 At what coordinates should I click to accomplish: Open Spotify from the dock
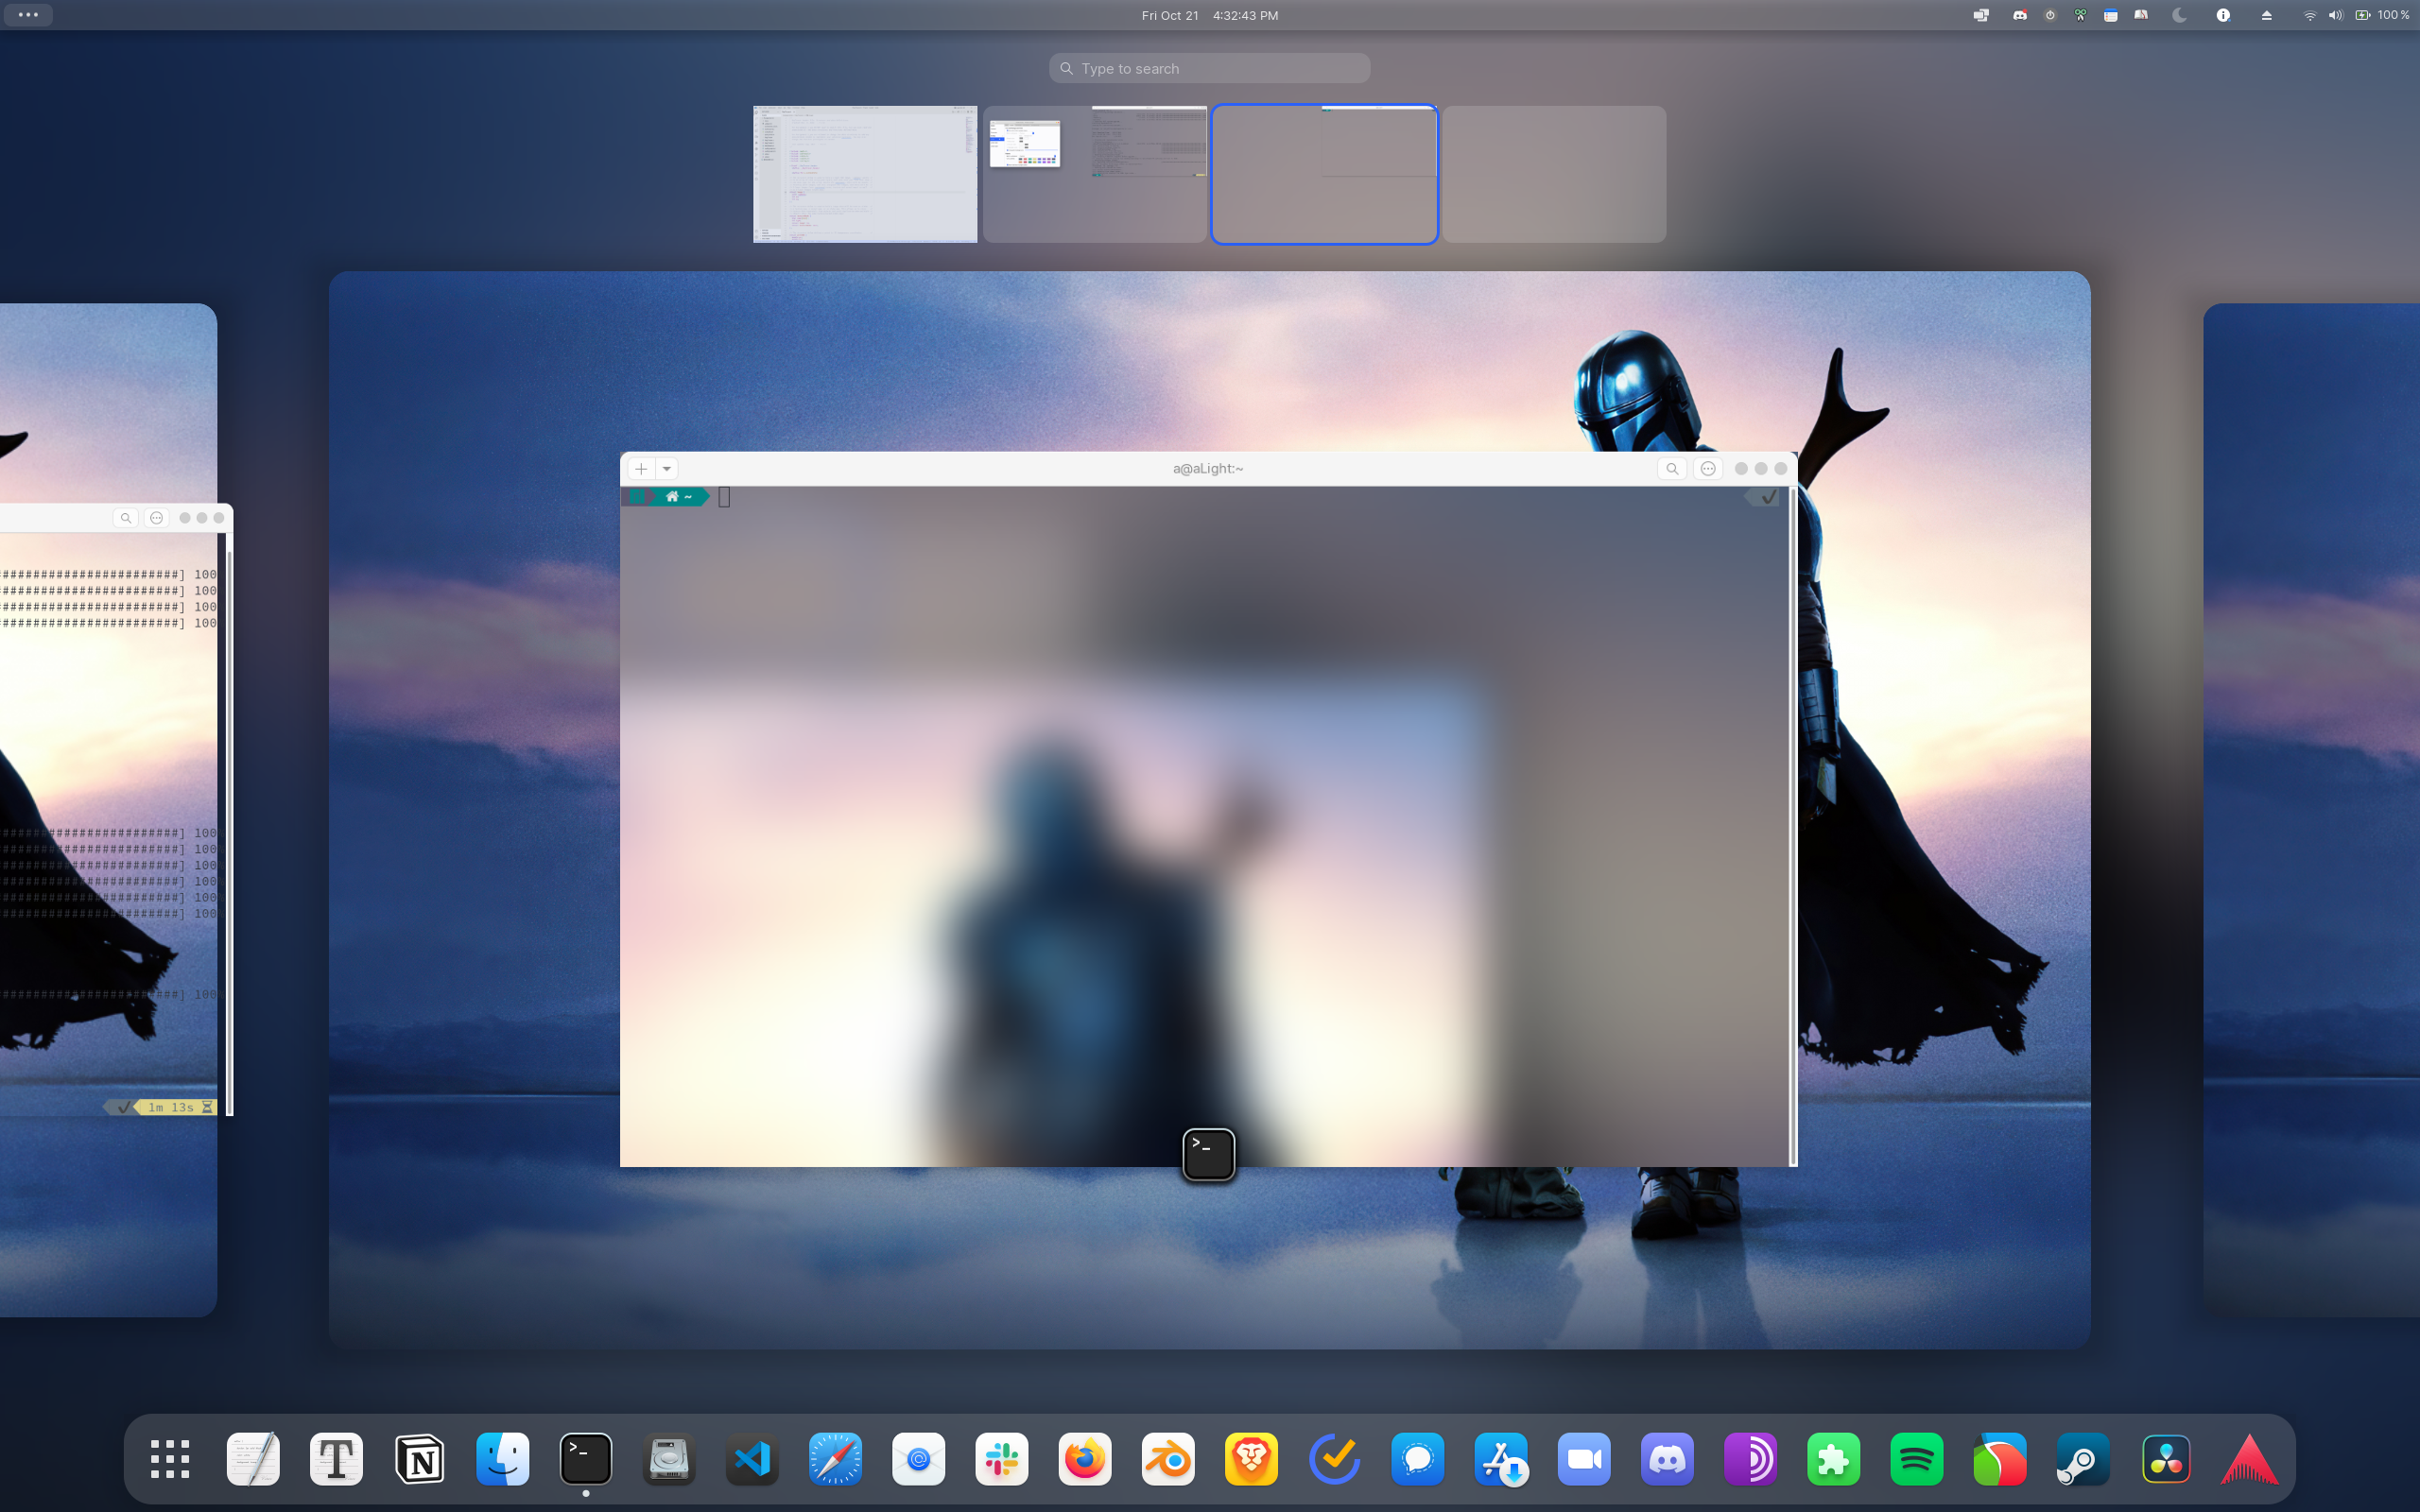[x=1916, y=1459]
